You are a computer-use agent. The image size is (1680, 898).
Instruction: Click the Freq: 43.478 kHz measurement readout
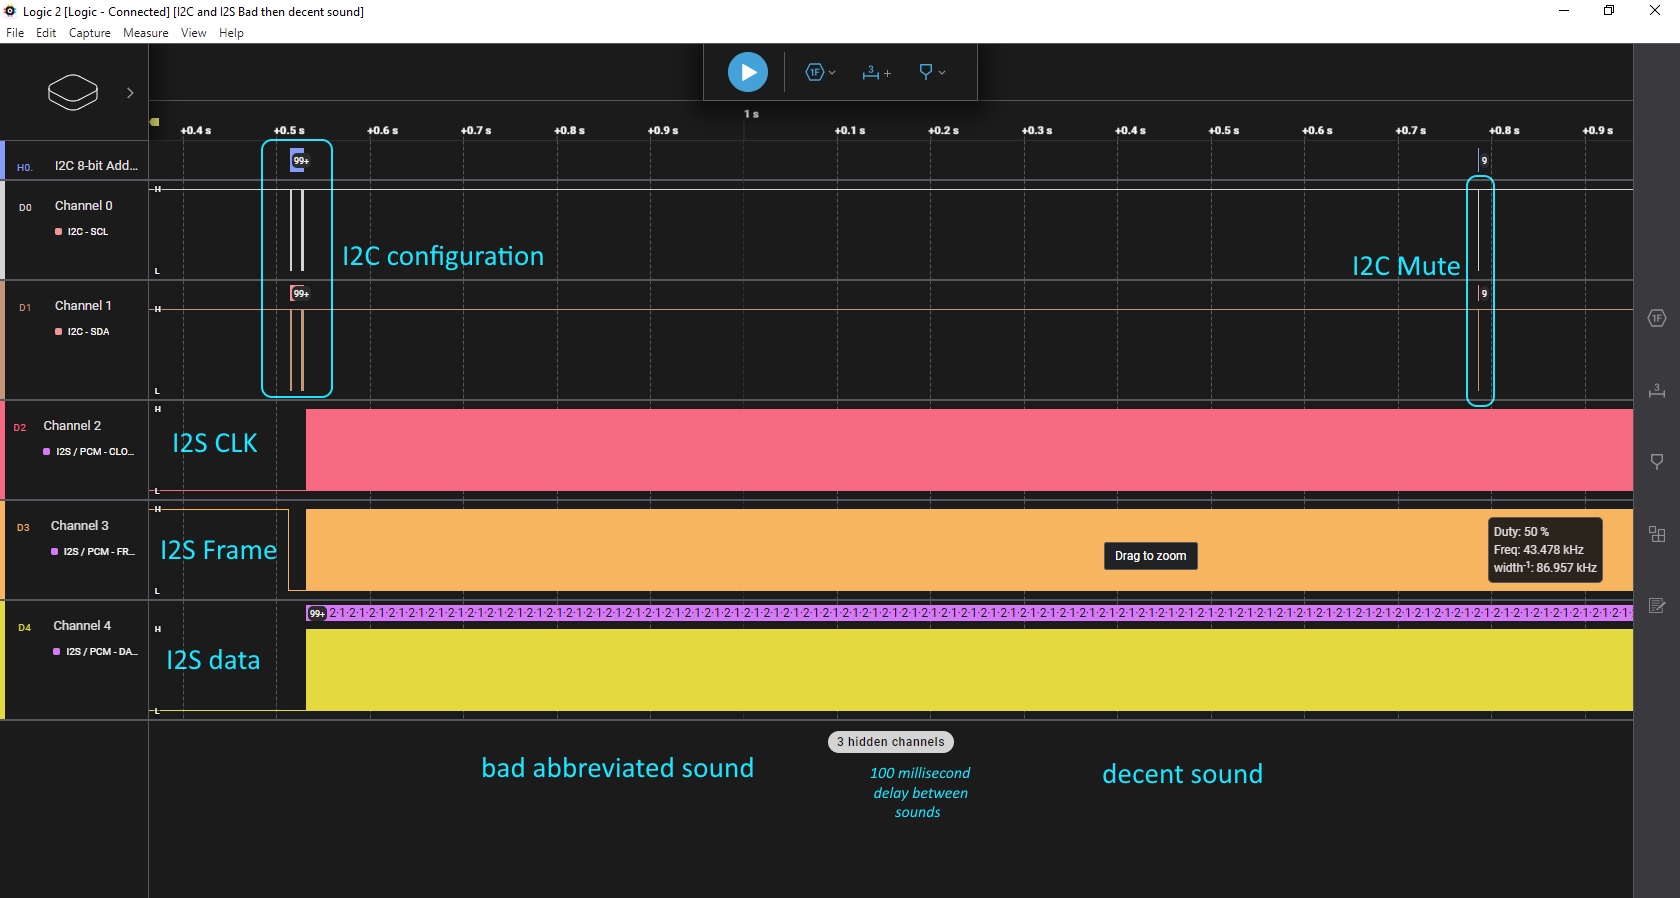1539,550
